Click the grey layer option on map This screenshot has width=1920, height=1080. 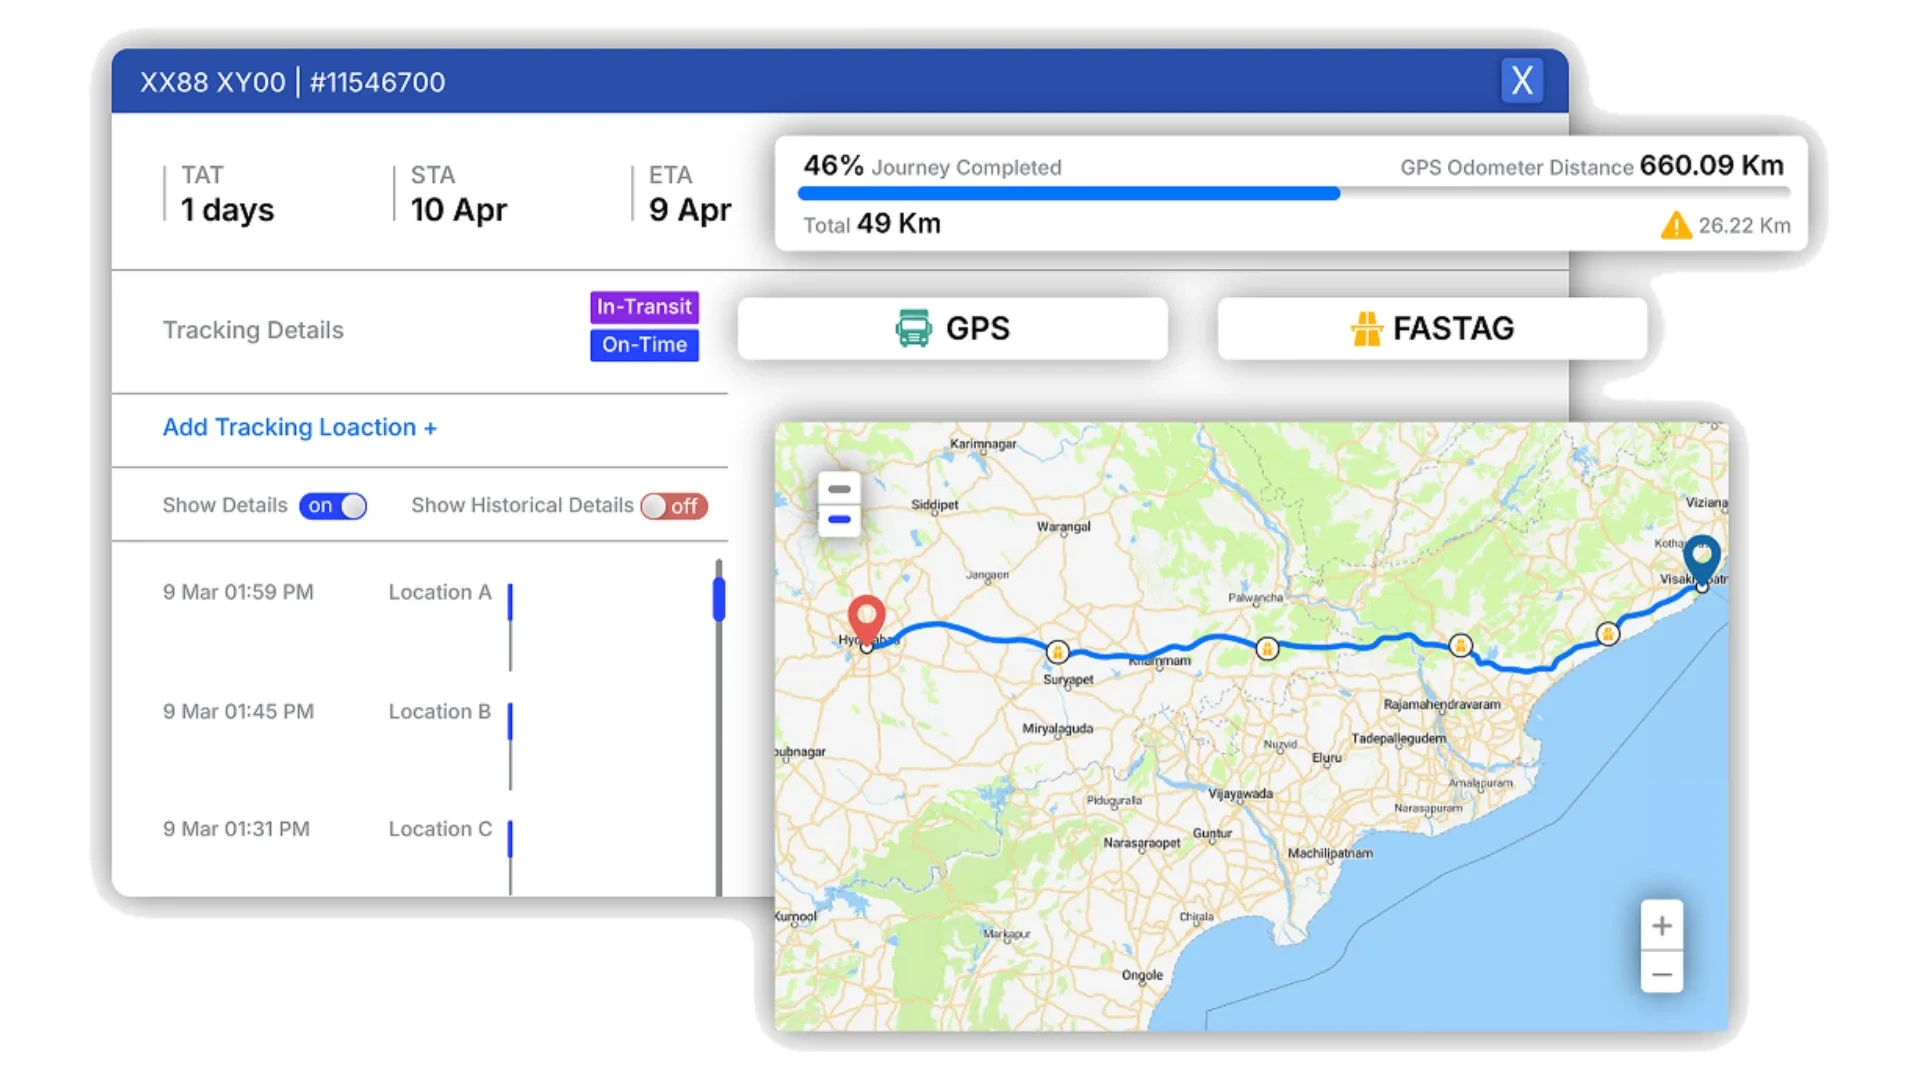coord(839,489)
